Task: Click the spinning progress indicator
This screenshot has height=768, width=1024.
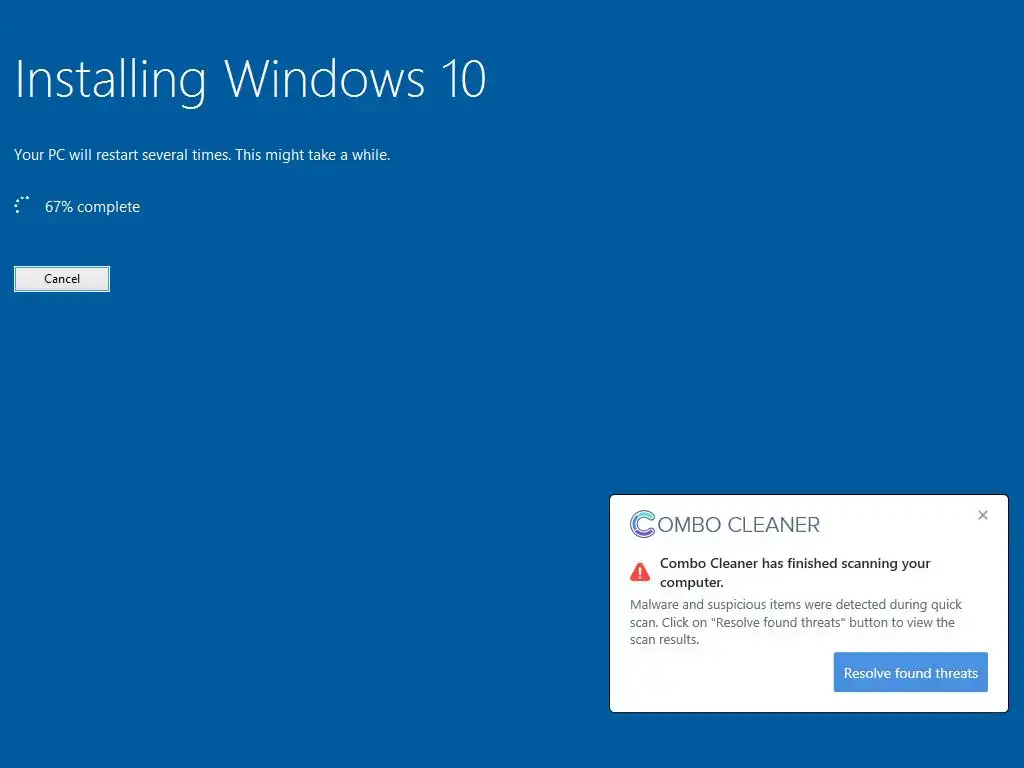Action: (x=22, y=206)
